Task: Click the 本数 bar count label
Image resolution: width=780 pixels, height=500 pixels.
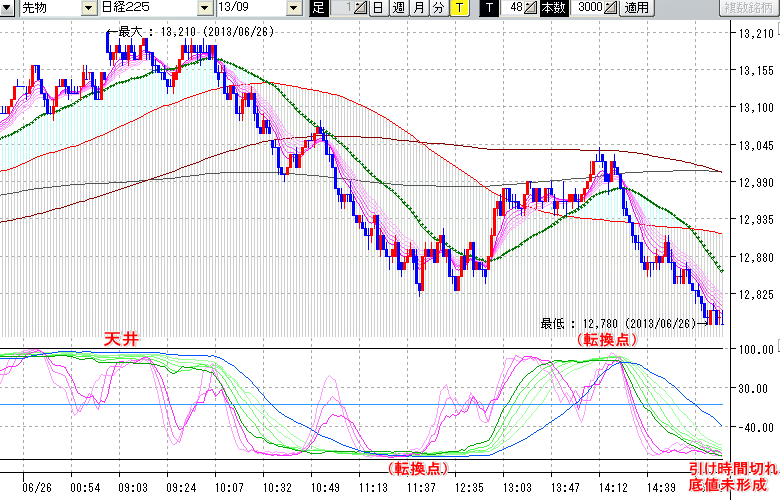Action: [552, 8]
